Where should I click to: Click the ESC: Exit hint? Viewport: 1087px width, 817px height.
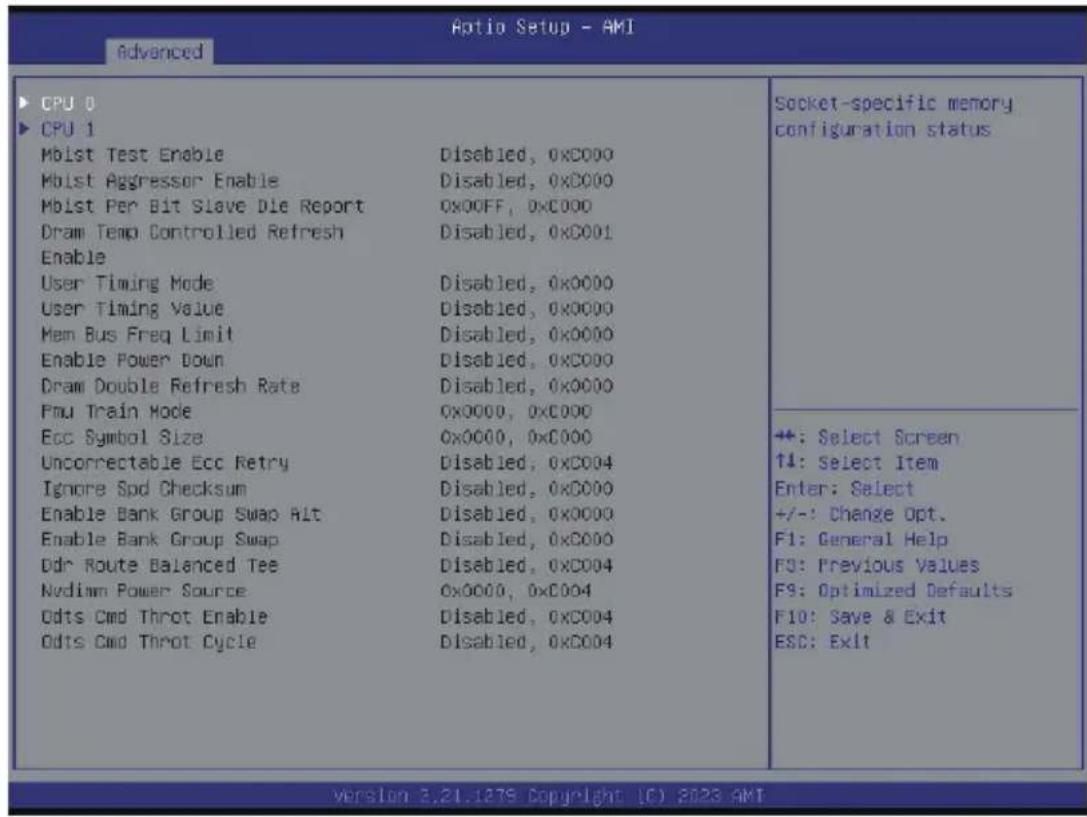pos(822,642)
